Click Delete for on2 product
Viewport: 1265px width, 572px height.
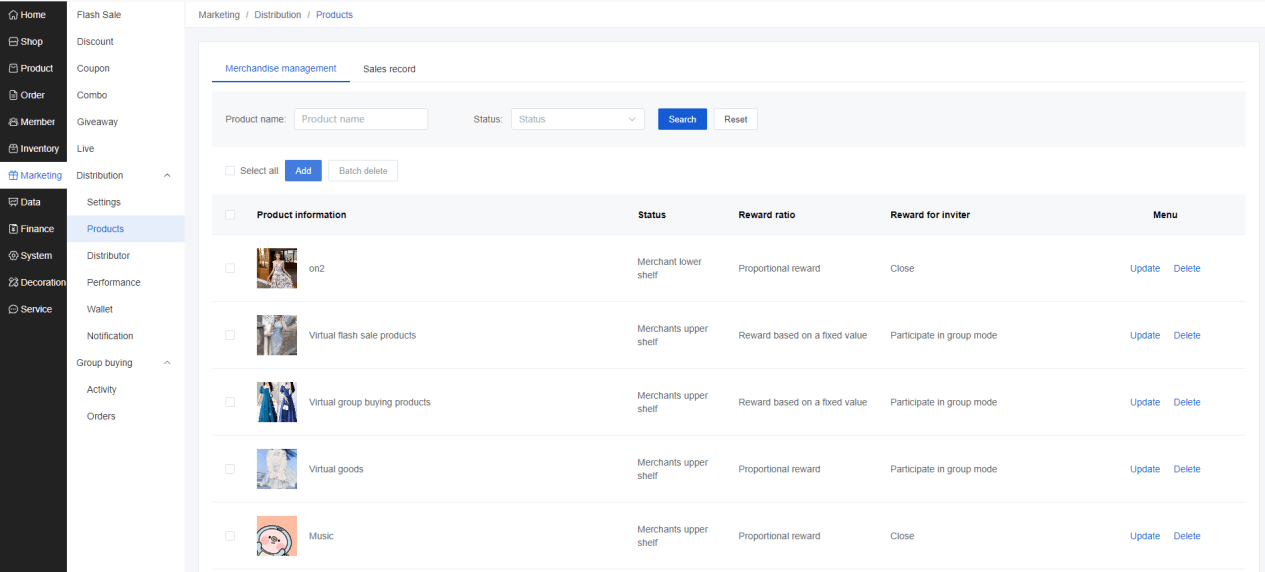(x=1187, y=268)
